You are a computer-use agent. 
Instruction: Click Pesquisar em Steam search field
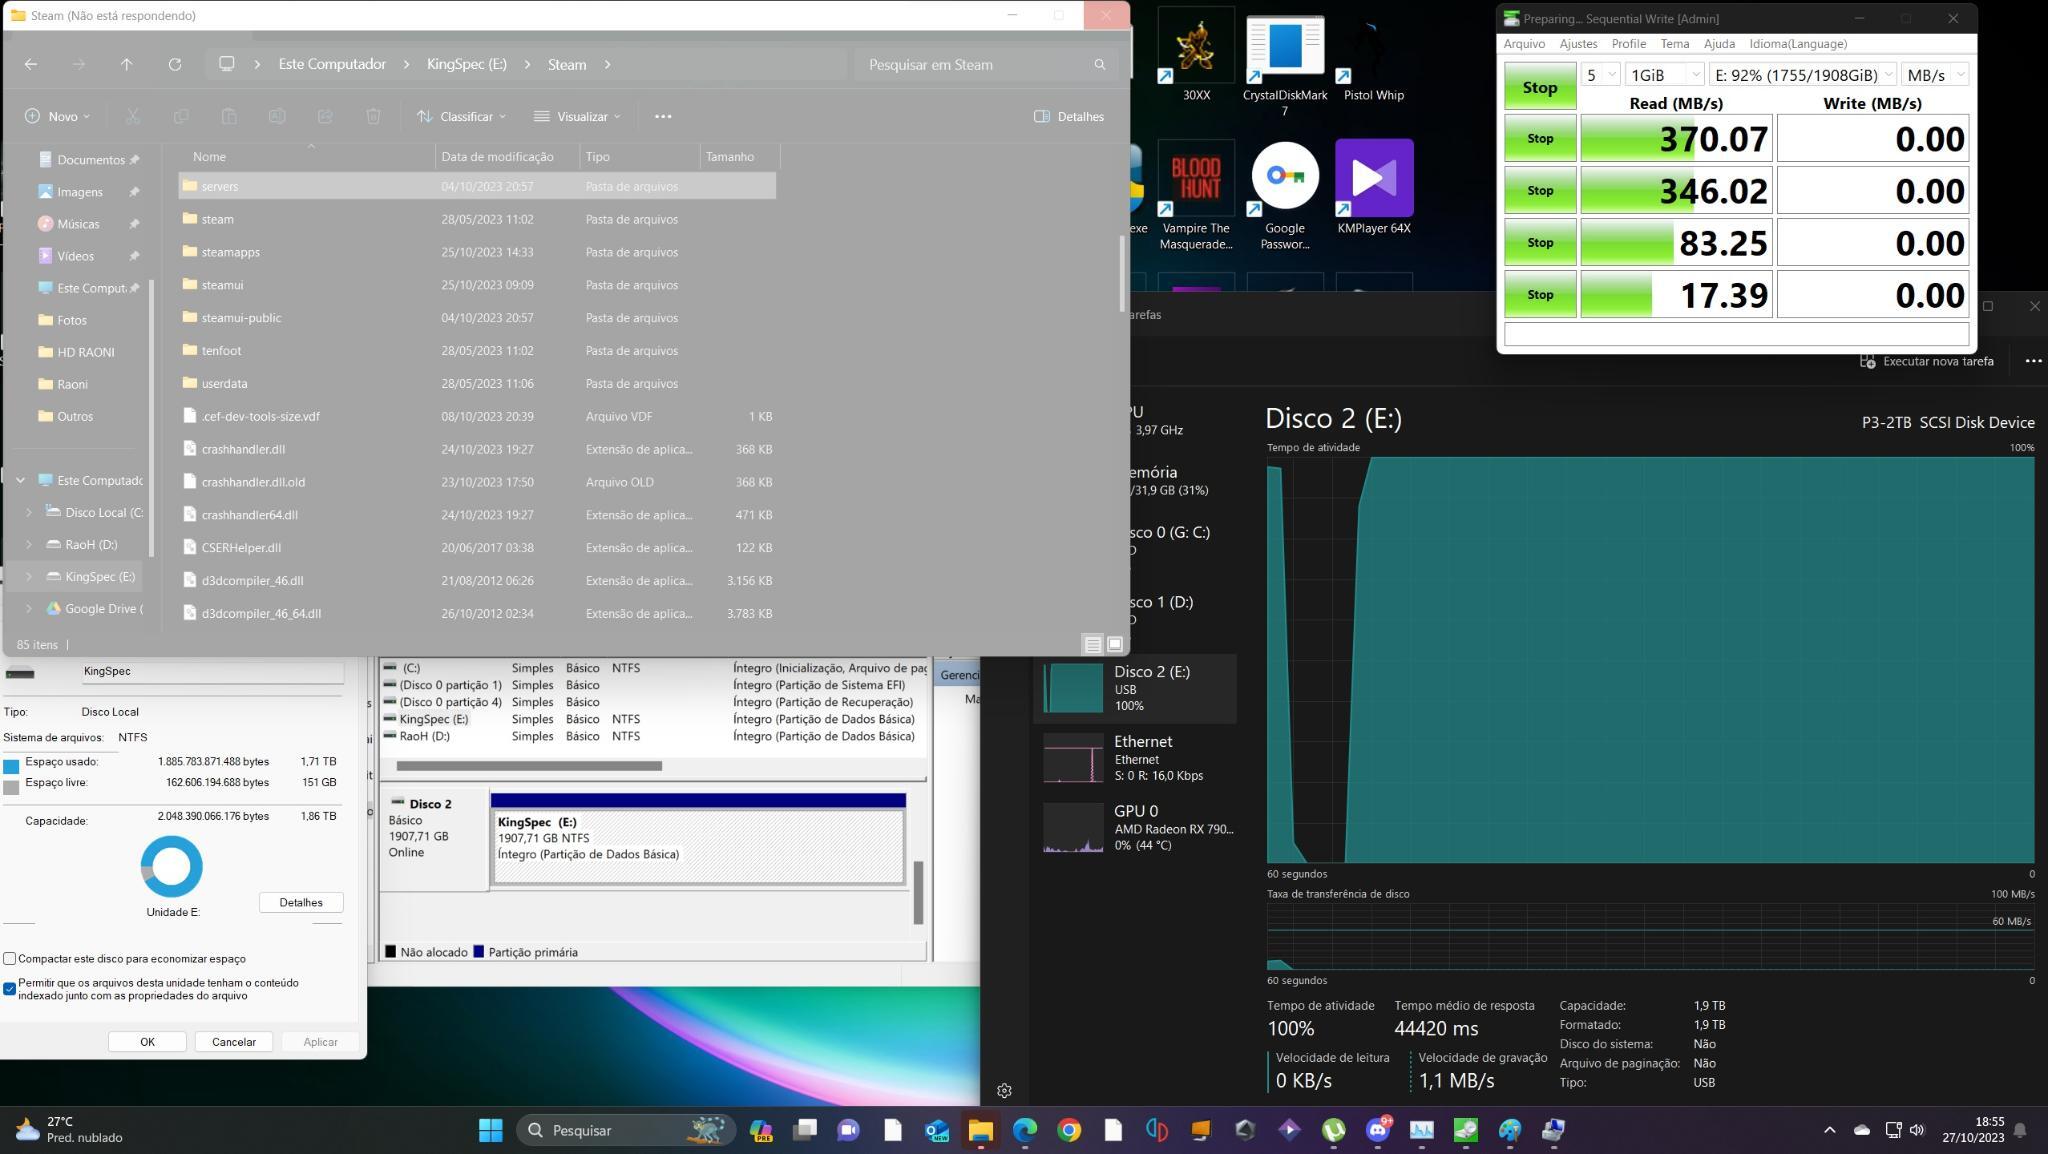[985, 64]
